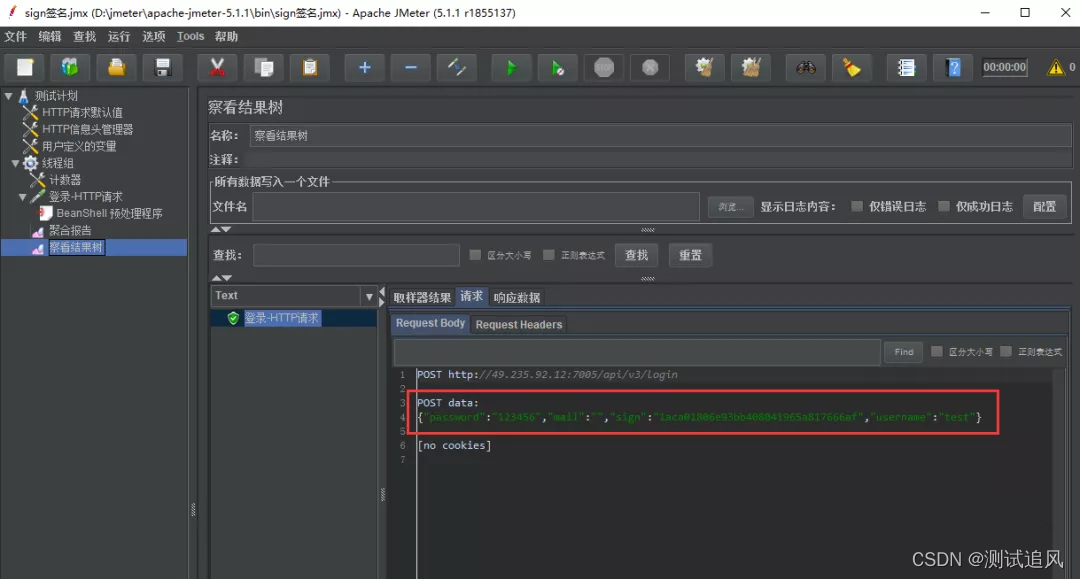Toggle 区分大小写 checkbox beside 查找 field

coord(475,255)
